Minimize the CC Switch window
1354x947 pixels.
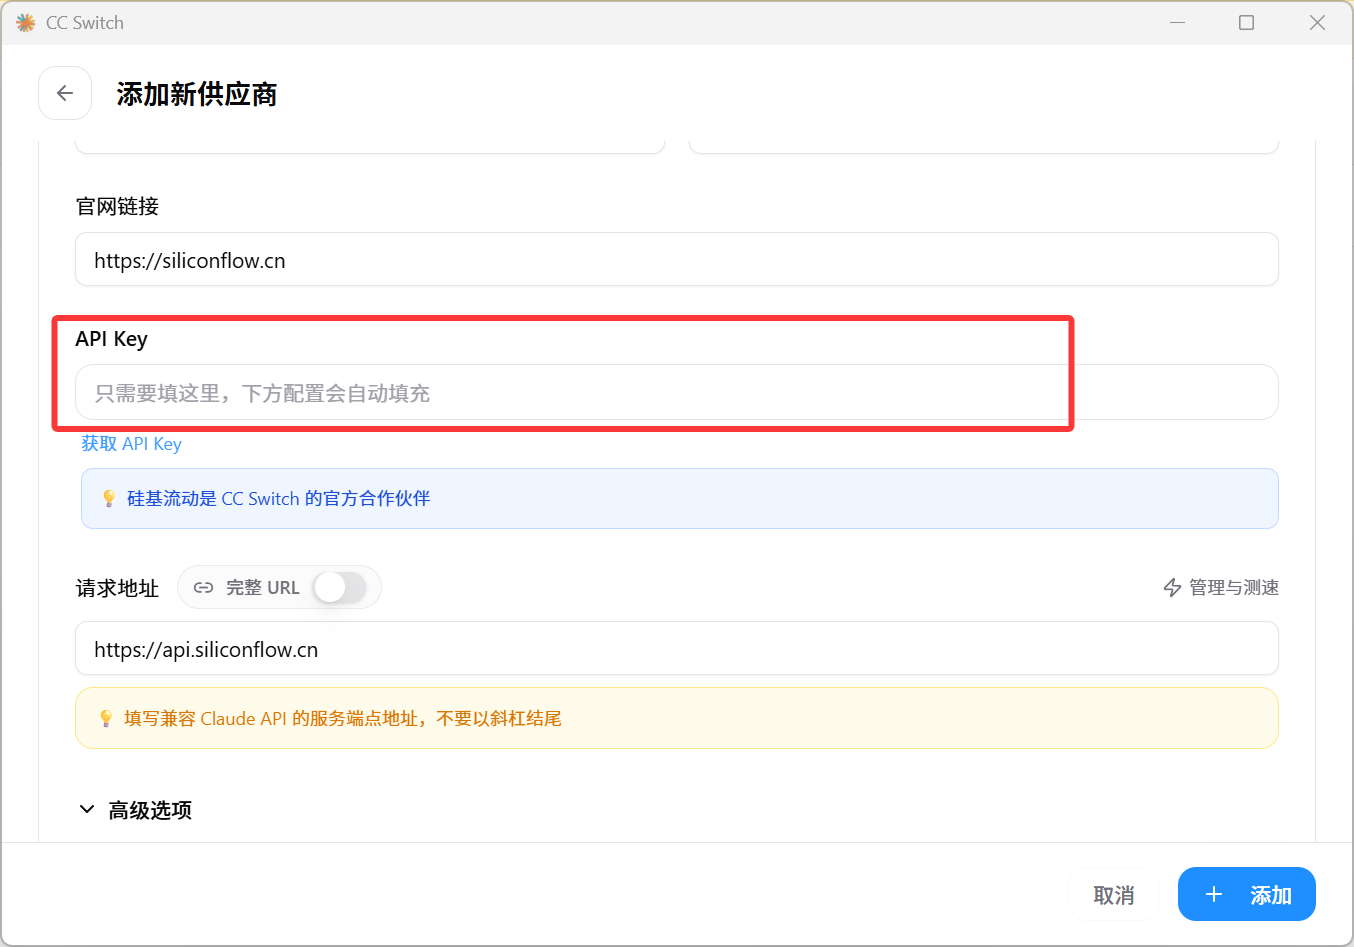[1178, 22]
